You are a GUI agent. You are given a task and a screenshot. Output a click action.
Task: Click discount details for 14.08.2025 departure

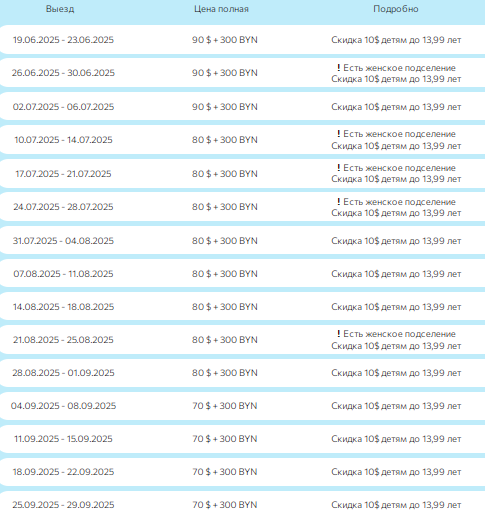tap(396, 307)
